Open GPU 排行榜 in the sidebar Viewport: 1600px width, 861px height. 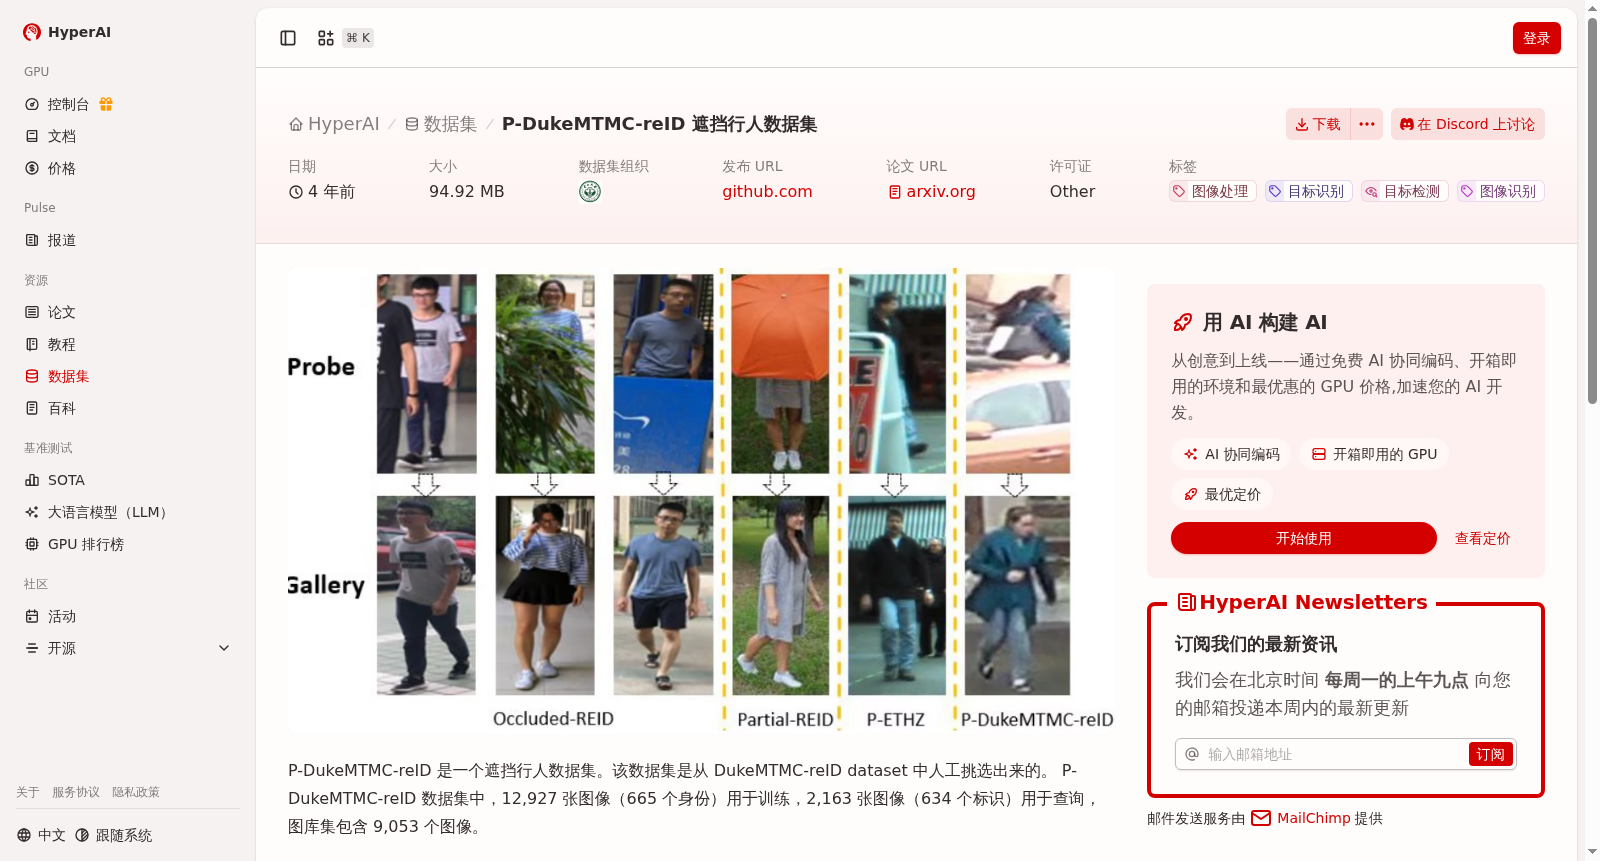click(x=86, y=544)
